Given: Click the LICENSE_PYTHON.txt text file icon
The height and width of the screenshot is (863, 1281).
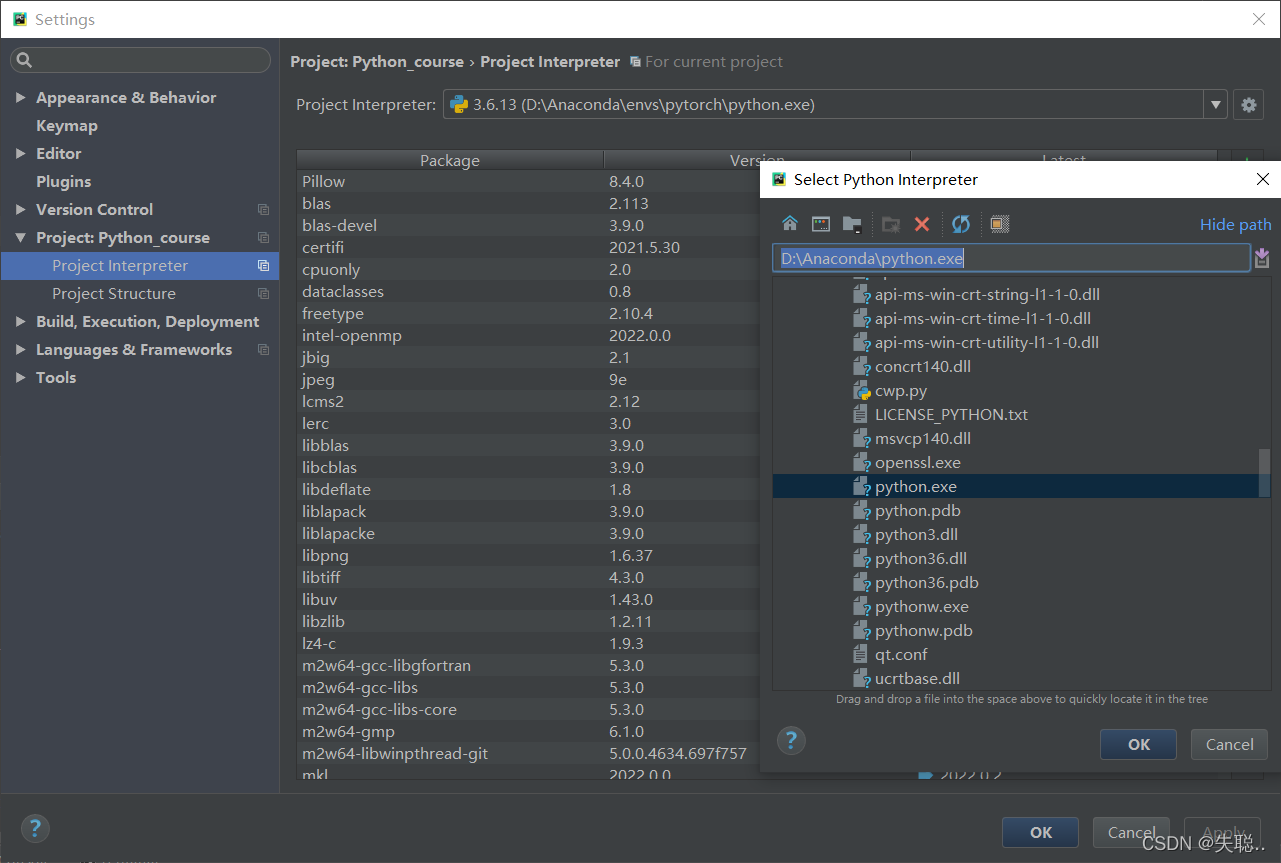Looking at the screenshot, I should [x=860, y=414].
